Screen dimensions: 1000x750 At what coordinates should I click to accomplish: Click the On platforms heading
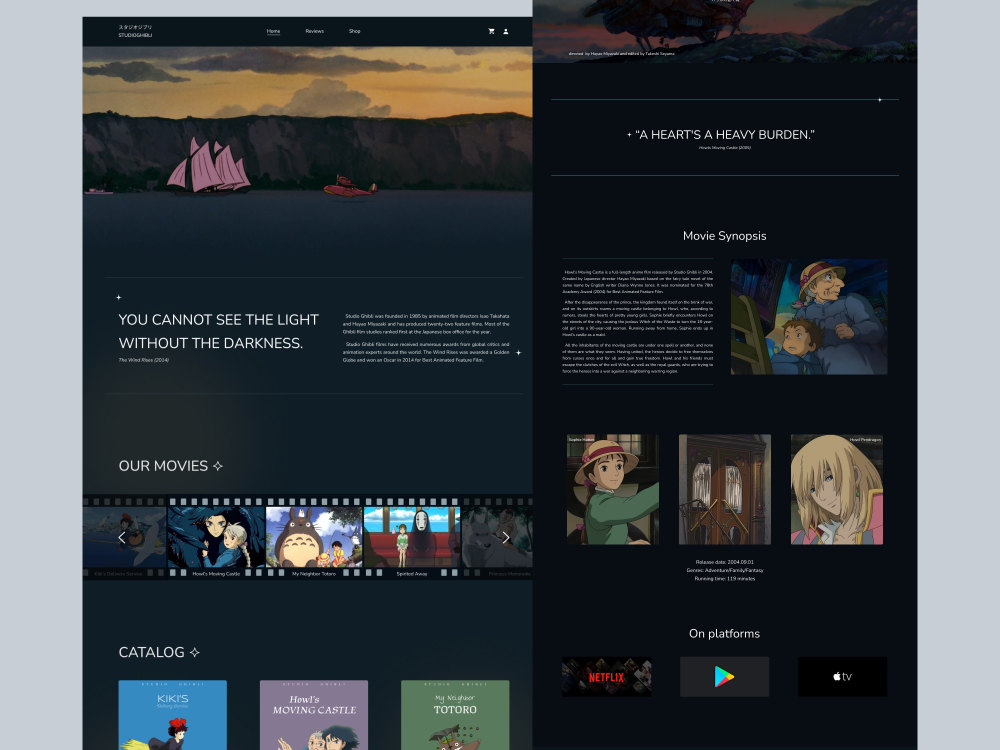[724, 633]
